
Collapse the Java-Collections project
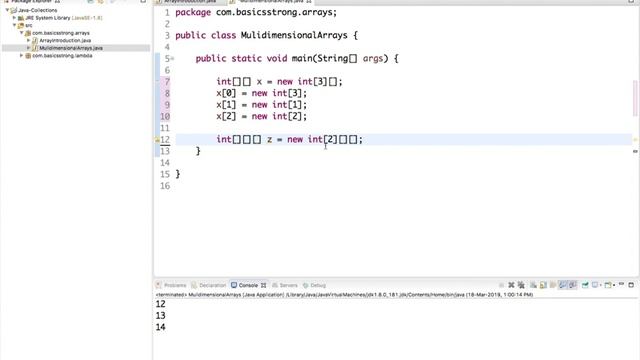[x=7, y=10]
